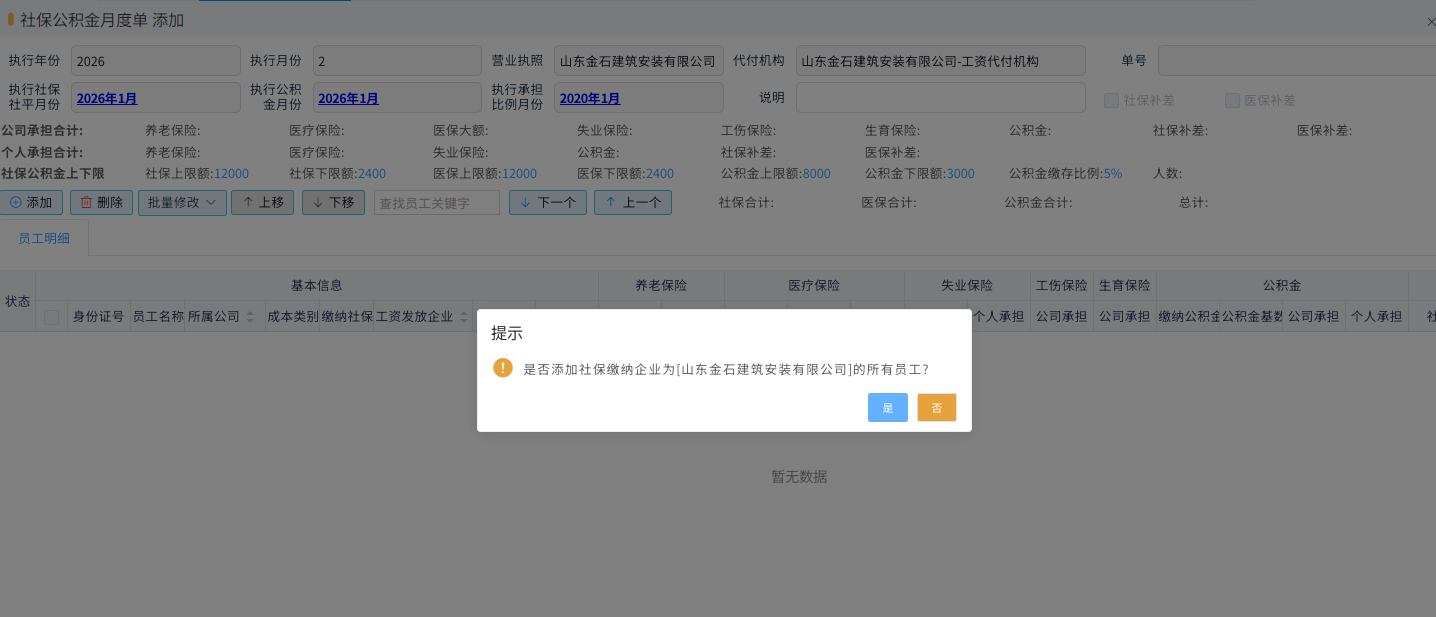
Task: Click the 员工名称 column header
Action: 158,317
